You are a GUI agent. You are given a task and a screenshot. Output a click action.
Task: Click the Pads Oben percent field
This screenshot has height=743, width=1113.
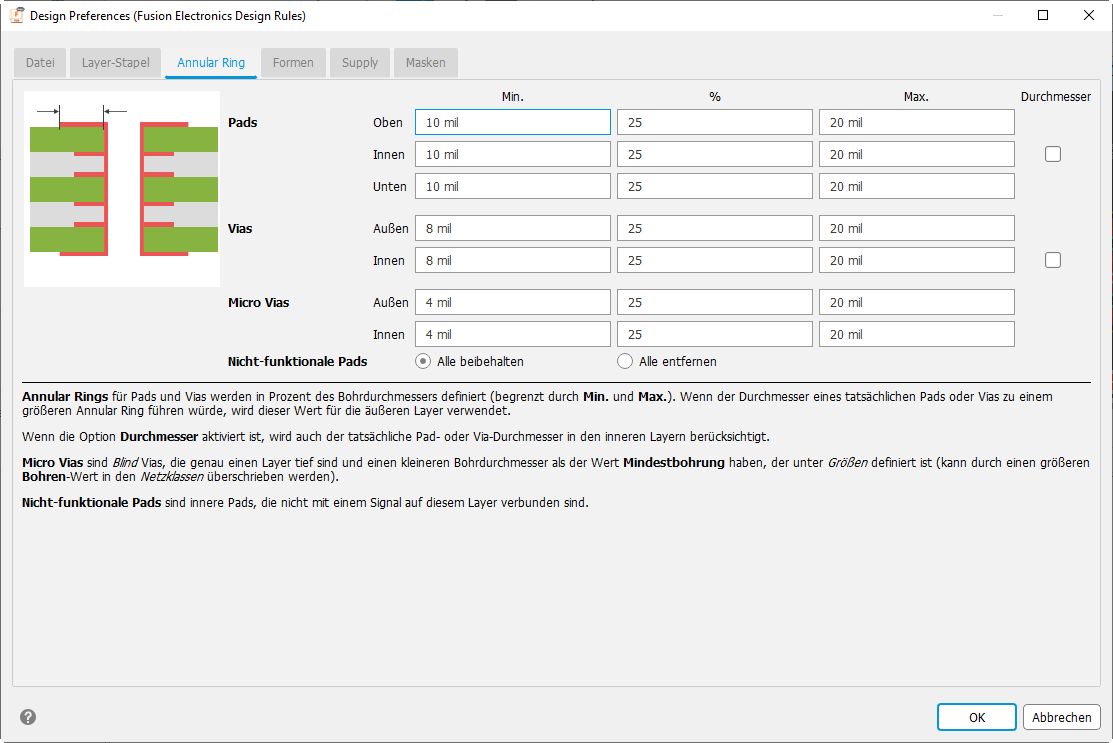(x=715, y=122)
